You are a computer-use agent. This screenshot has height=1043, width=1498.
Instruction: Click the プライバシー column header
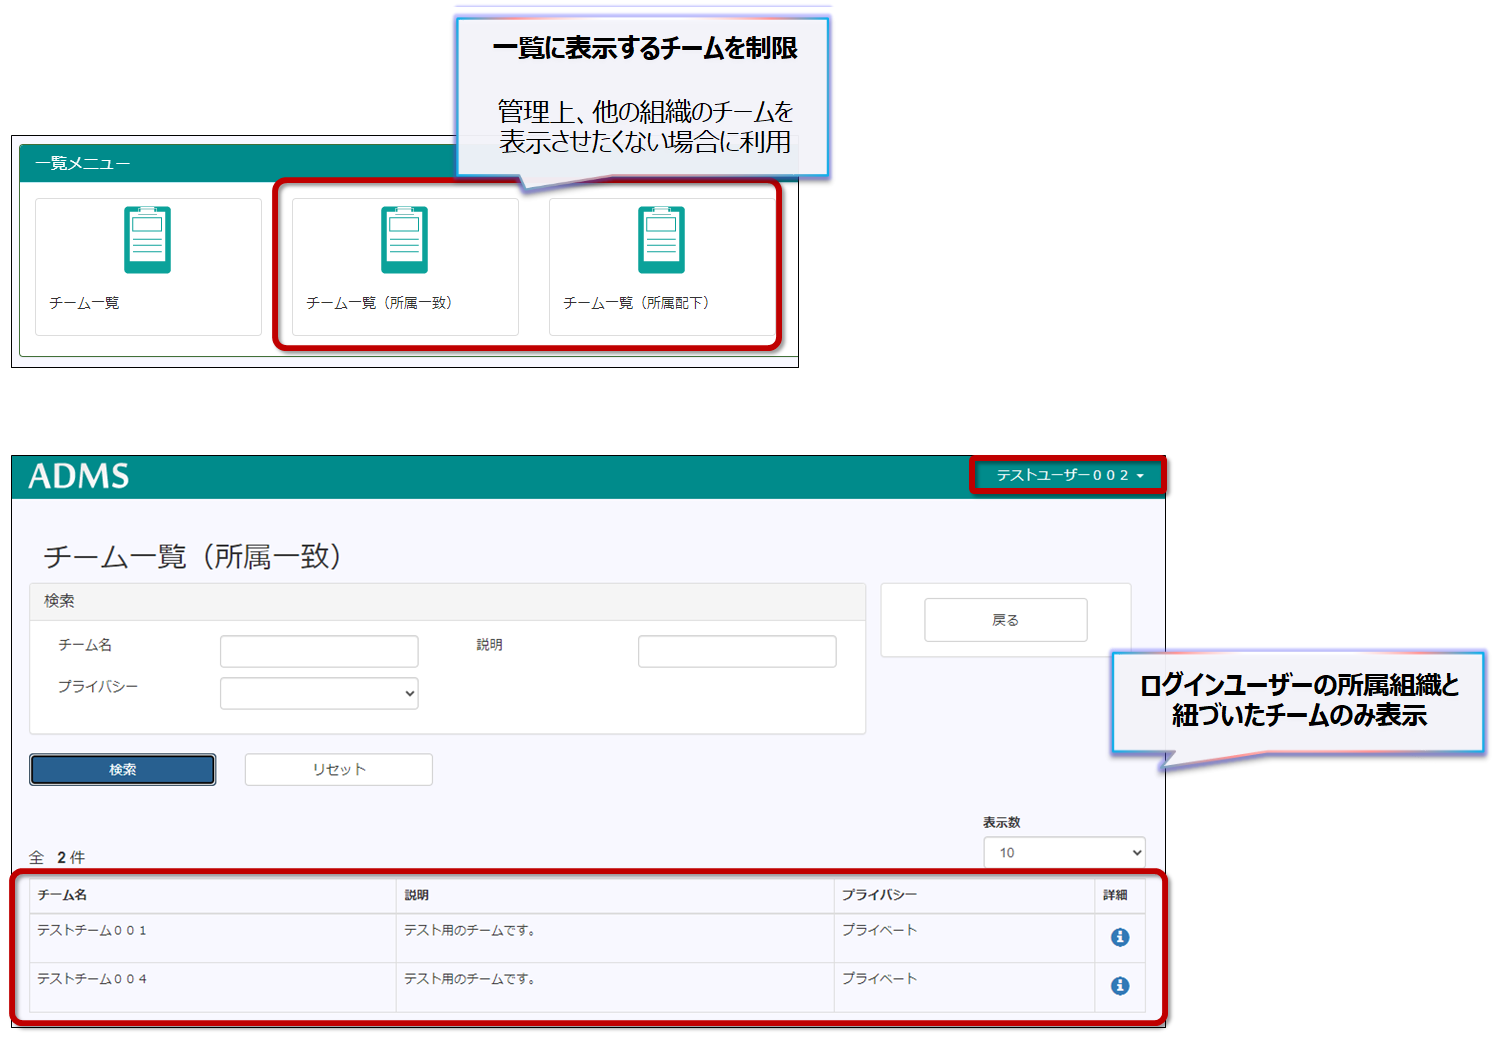879,895
